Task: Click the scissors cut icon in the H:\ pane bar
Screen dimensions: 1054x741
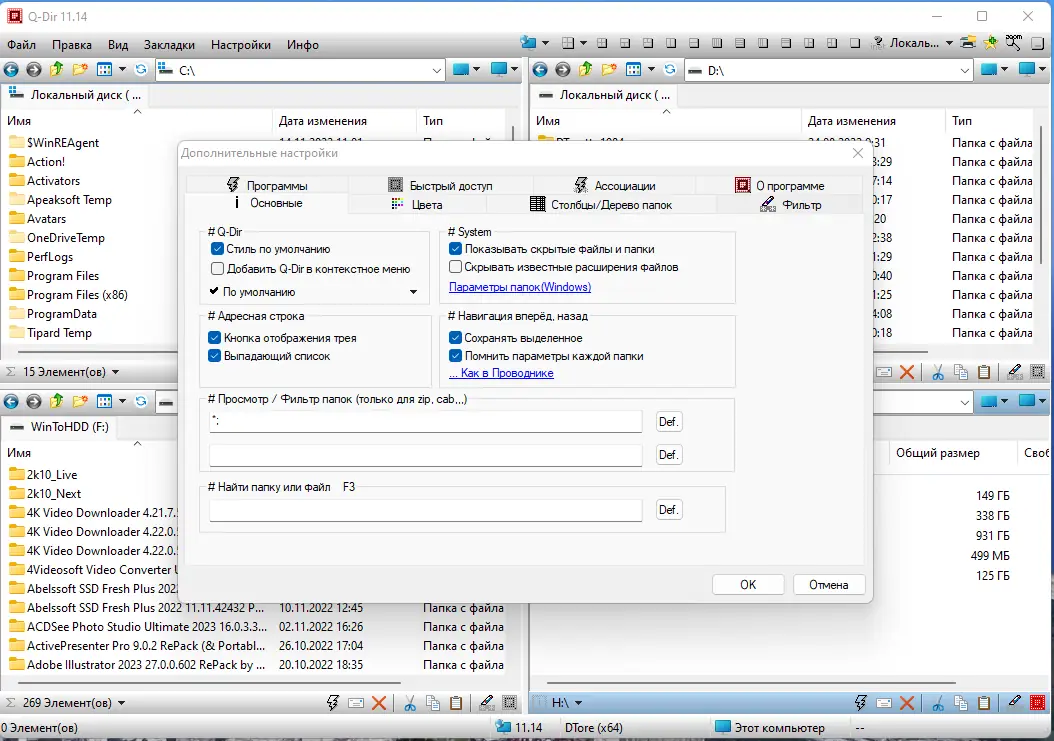Action: point(938,703)
